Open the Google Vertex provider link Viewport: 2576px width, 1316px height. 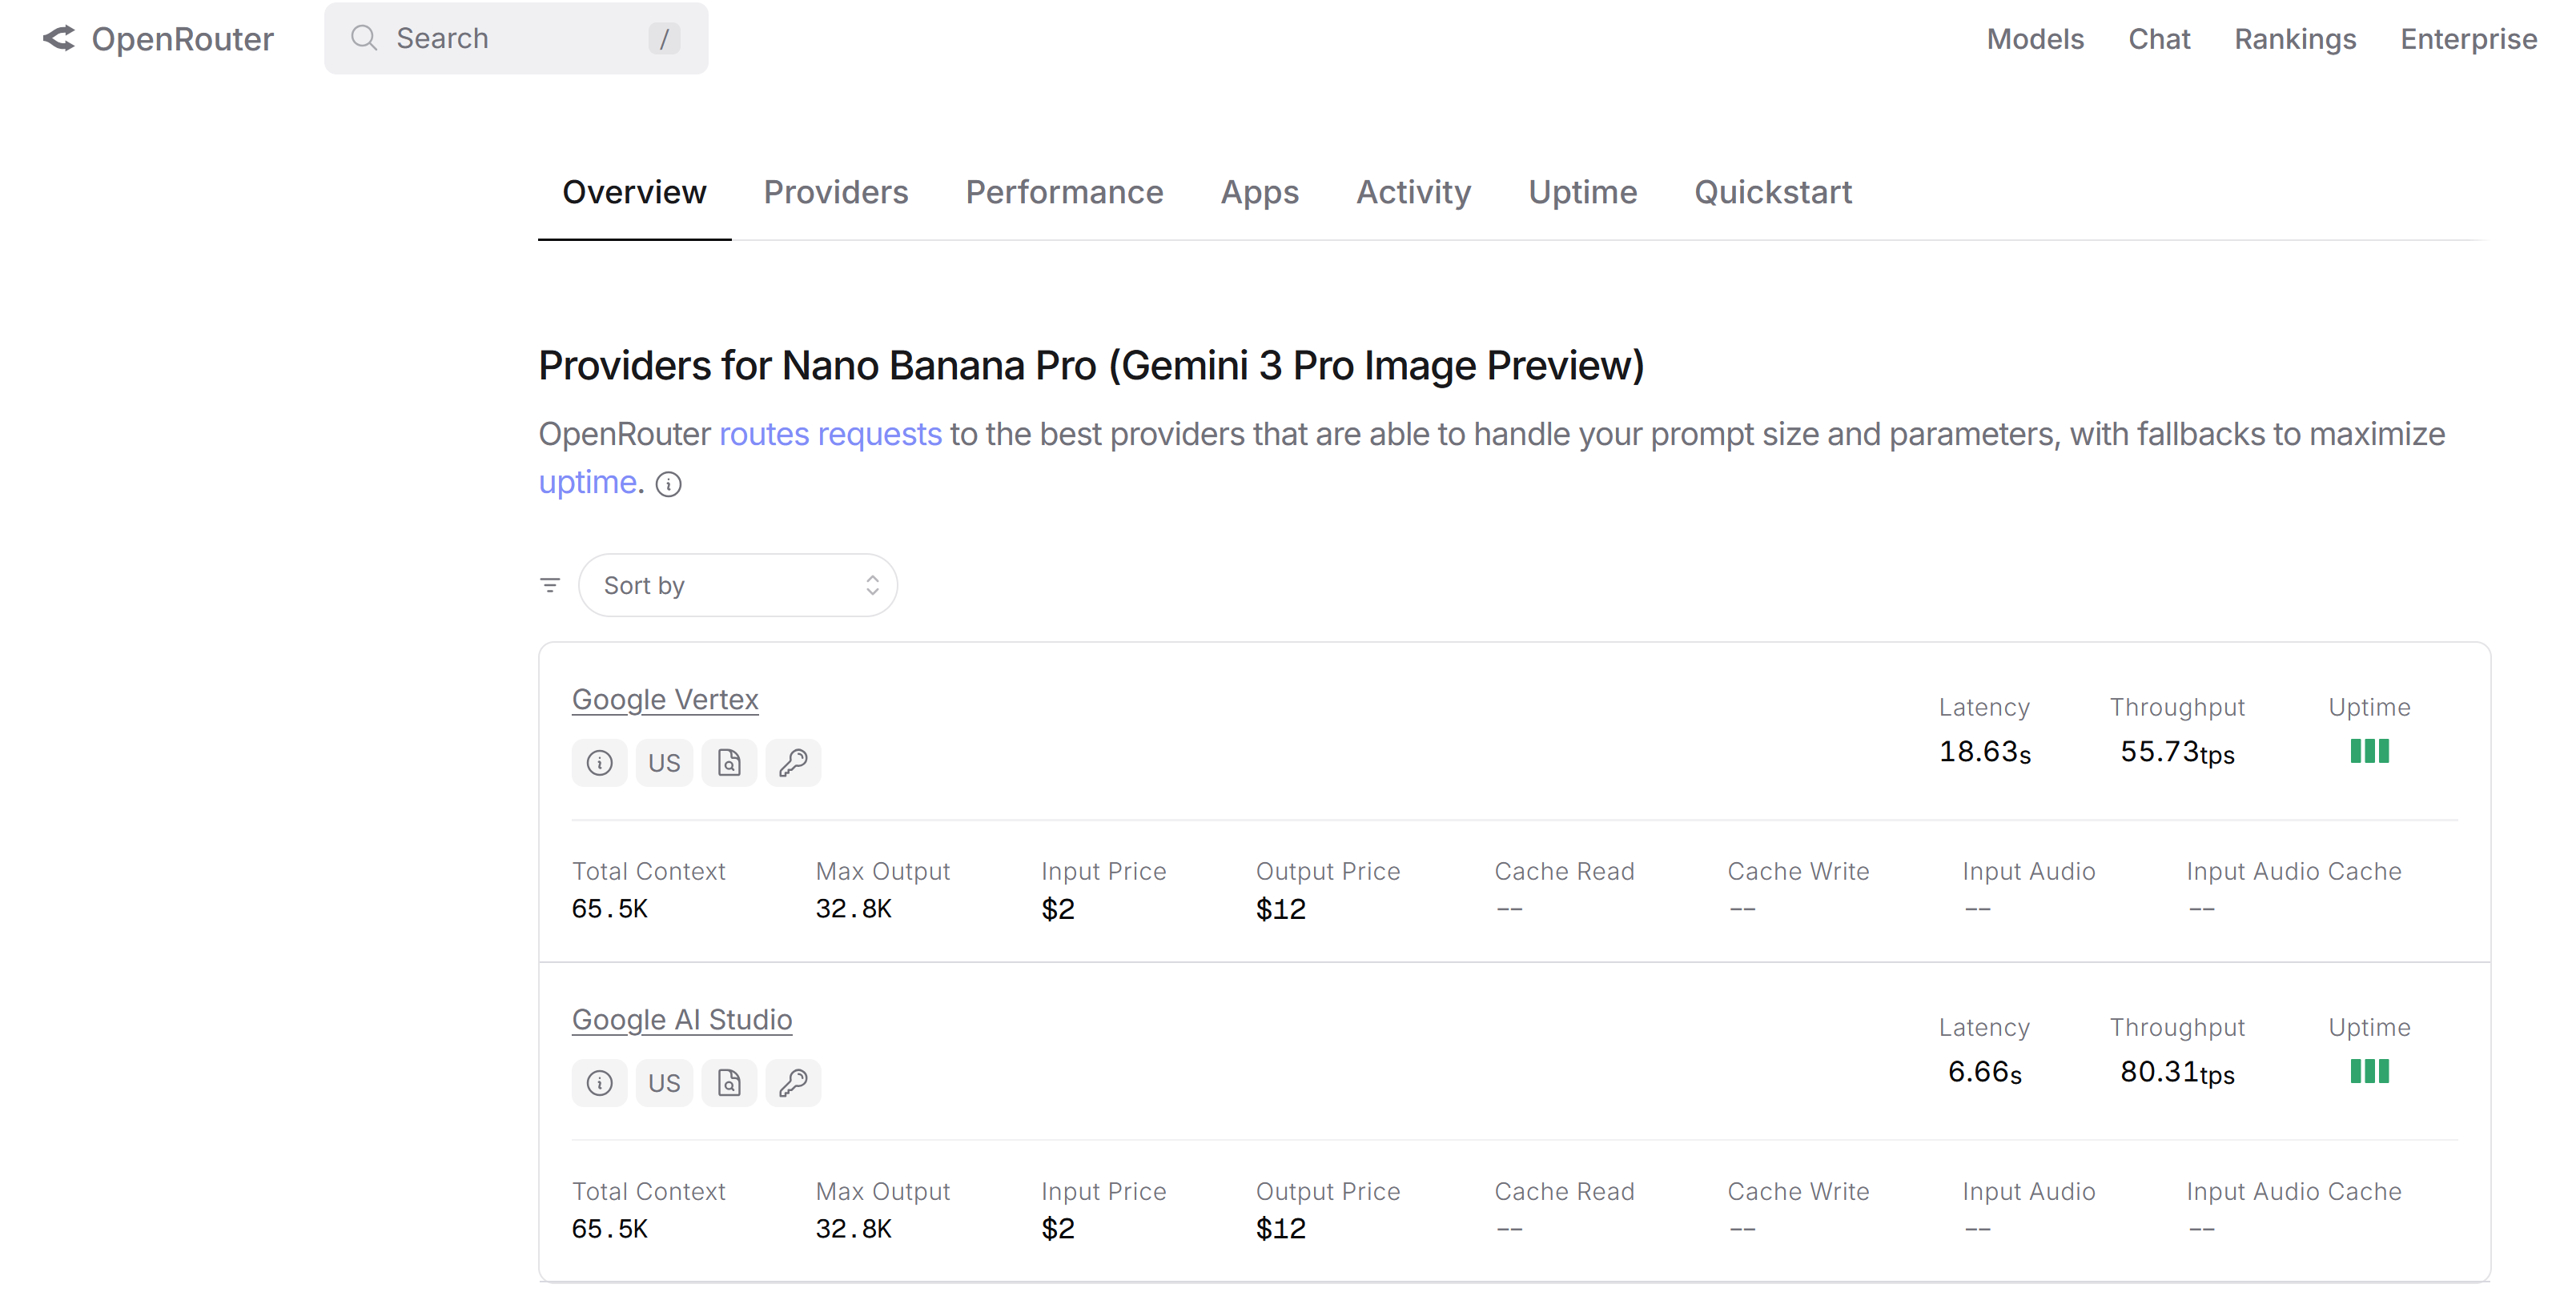(x=665, y=699)
